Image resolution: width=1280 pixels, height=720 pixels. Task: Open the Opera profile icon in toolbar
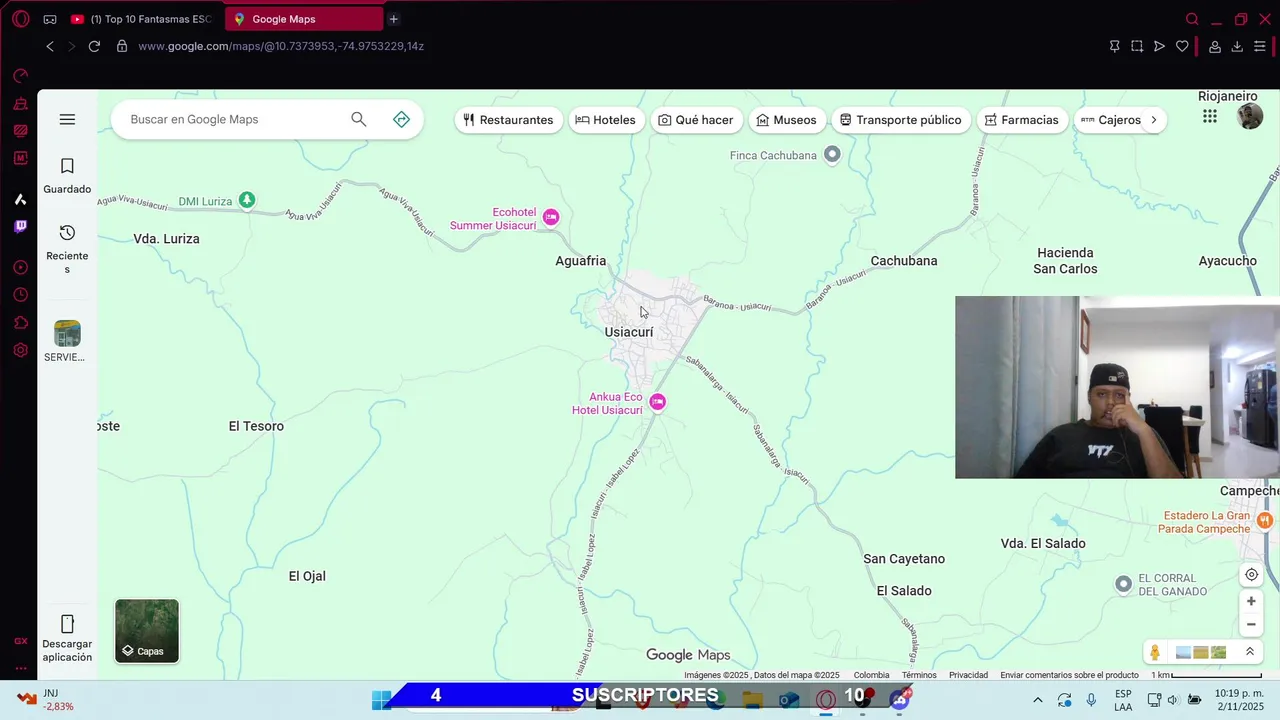1215,46
